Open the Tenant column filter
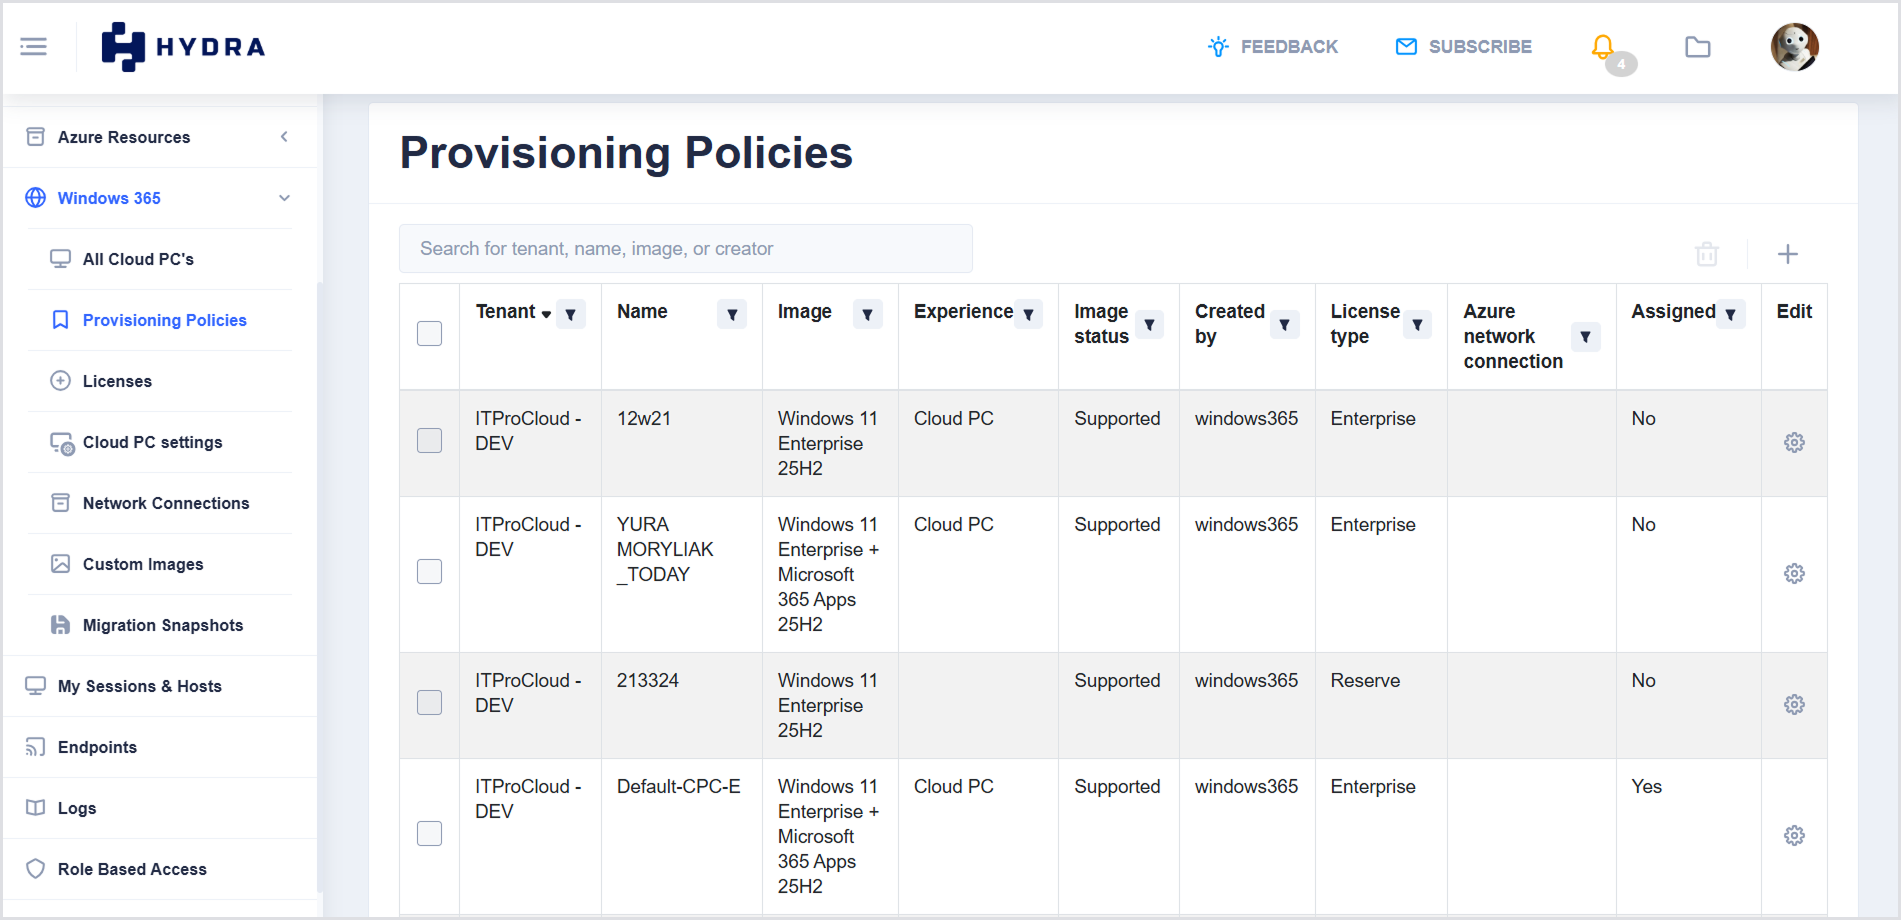This screenshot has height=920, width=1901. (x=571, y=314)
